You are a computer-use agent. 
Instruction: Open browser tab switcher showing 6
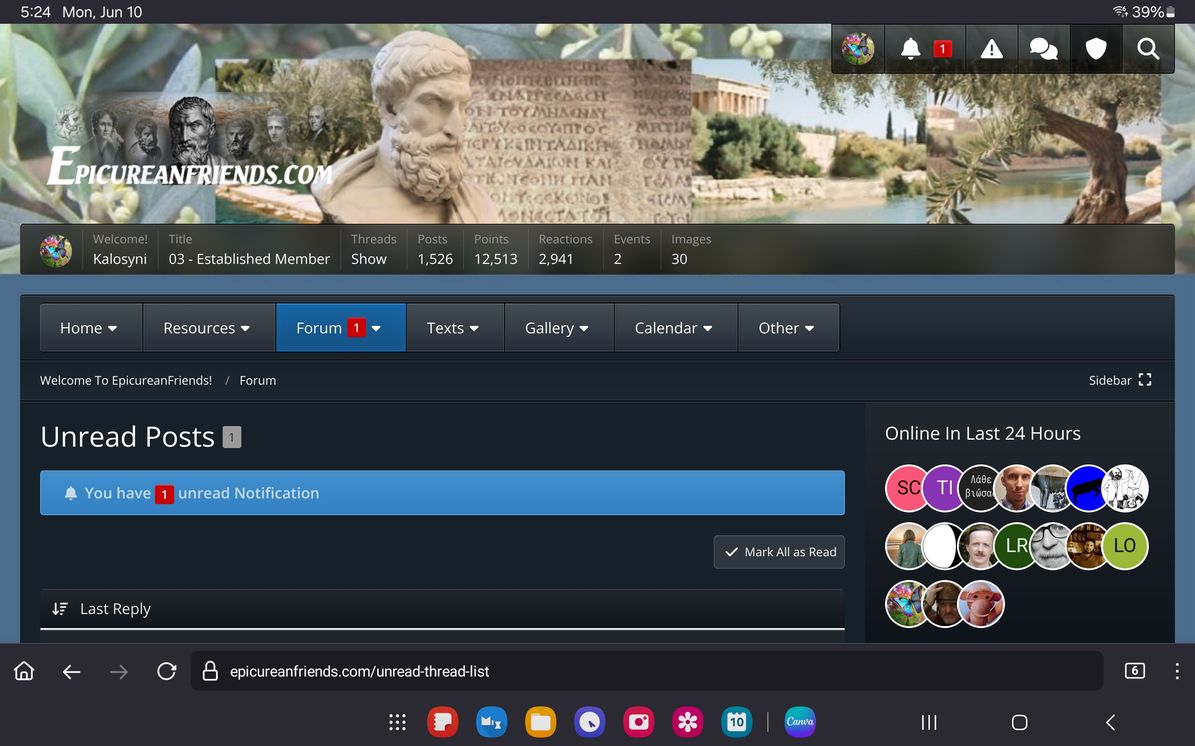pyautogui.click(x=1134, y=671)
